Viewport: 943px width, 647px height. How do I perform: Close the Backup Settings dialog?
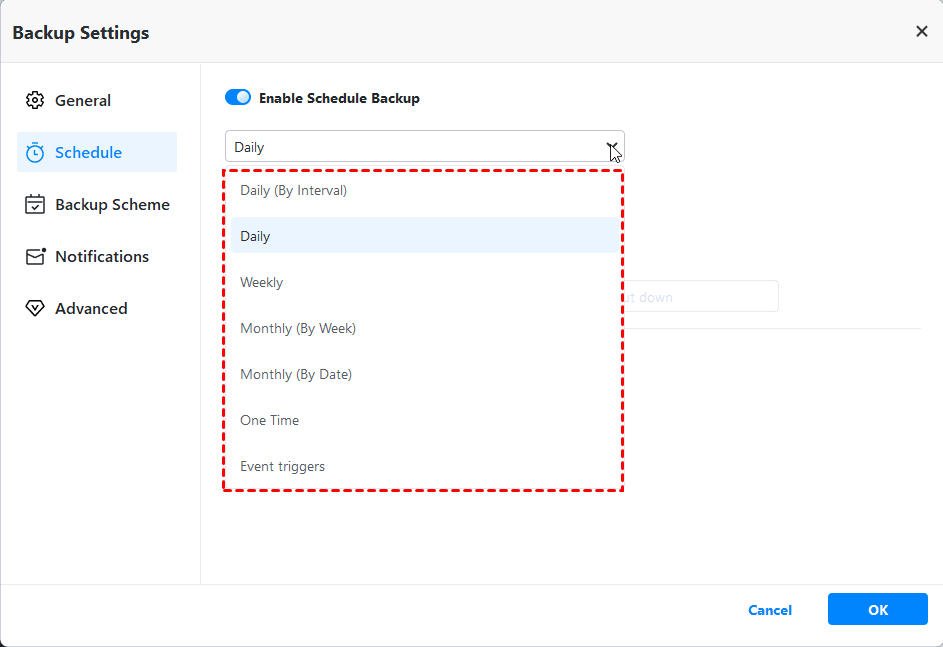click(921, 32)
